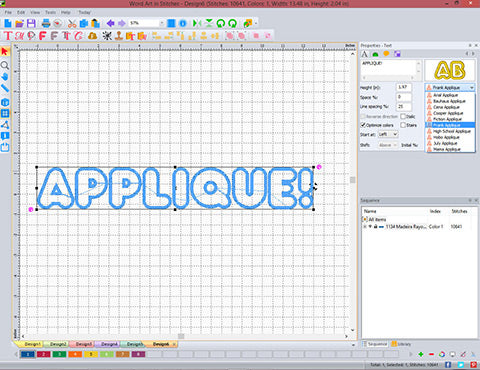Toggle the Optimize colors checkbox
Viewport: 480px width, 370px height.
364,125
